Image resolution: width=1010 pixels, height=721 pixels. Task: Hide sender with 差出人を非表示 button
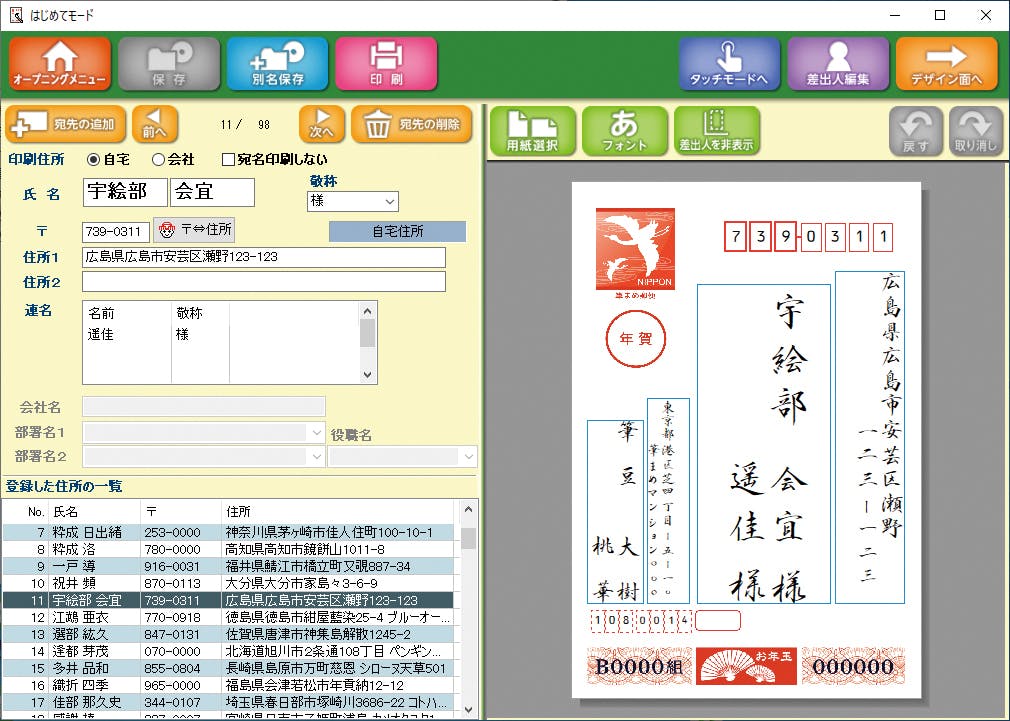tap(716, 131)
